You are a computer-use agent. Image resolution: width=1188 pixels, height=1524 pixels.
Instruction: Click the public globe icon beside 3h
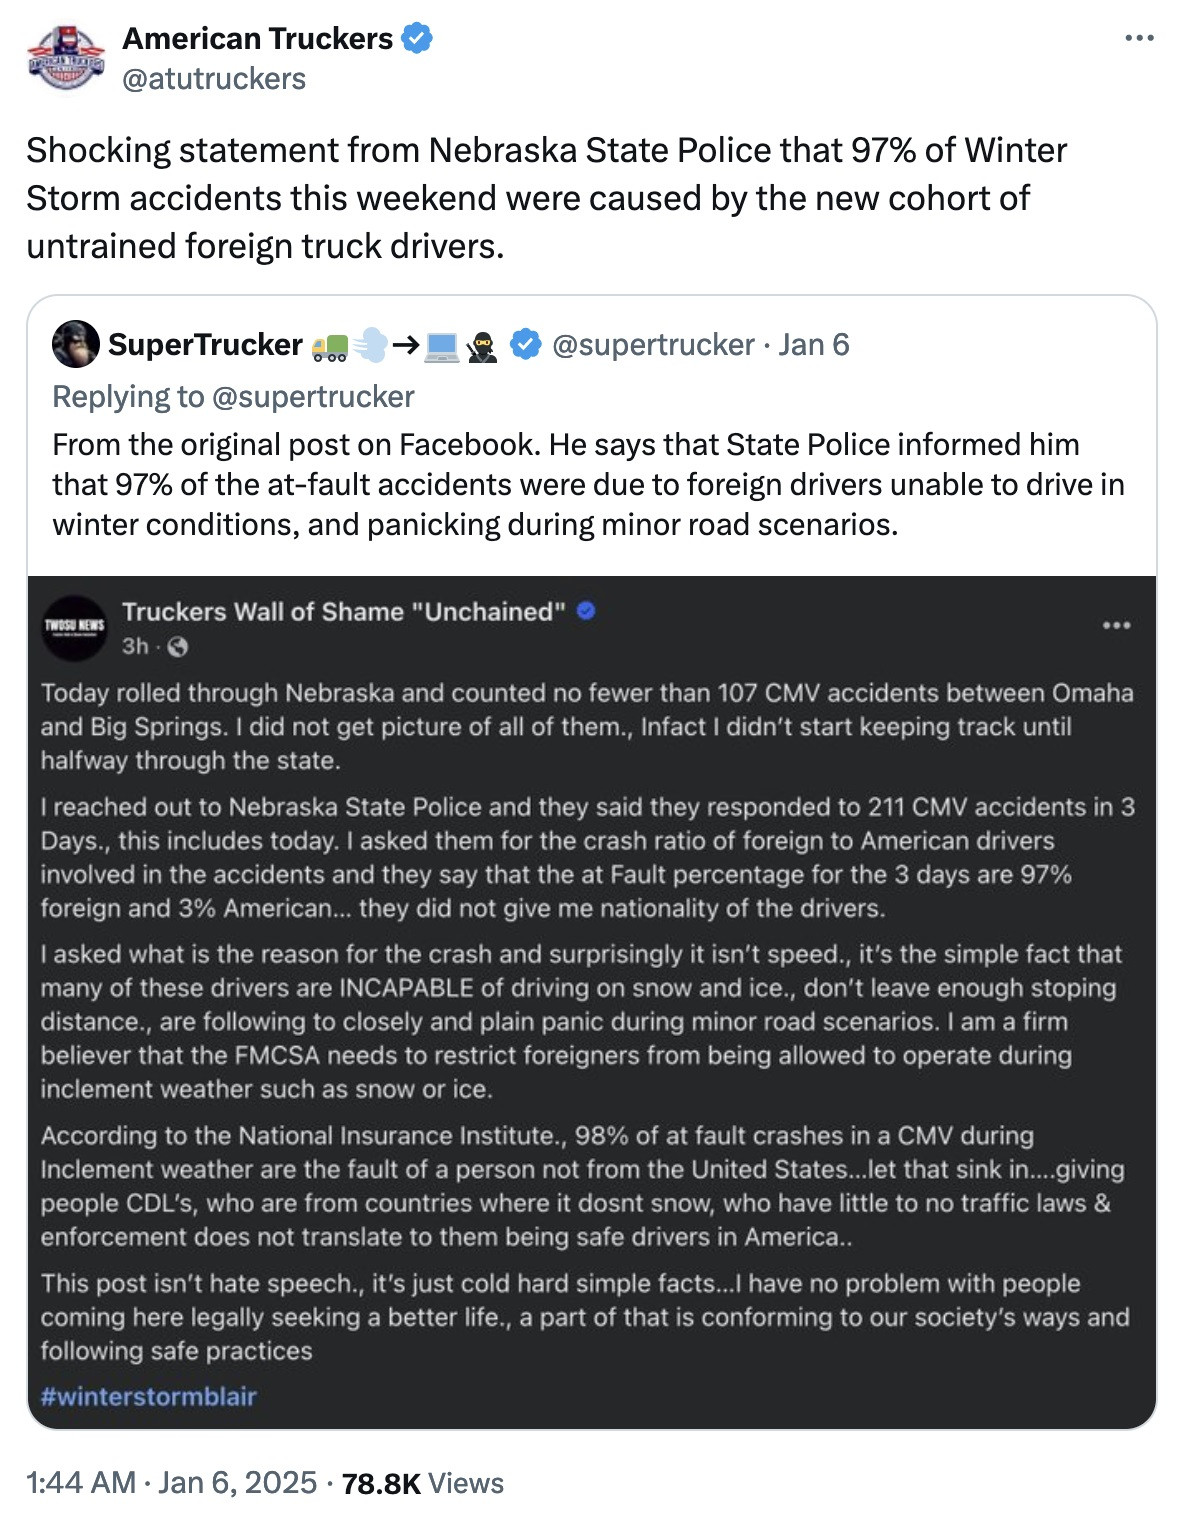click(178, 647)
